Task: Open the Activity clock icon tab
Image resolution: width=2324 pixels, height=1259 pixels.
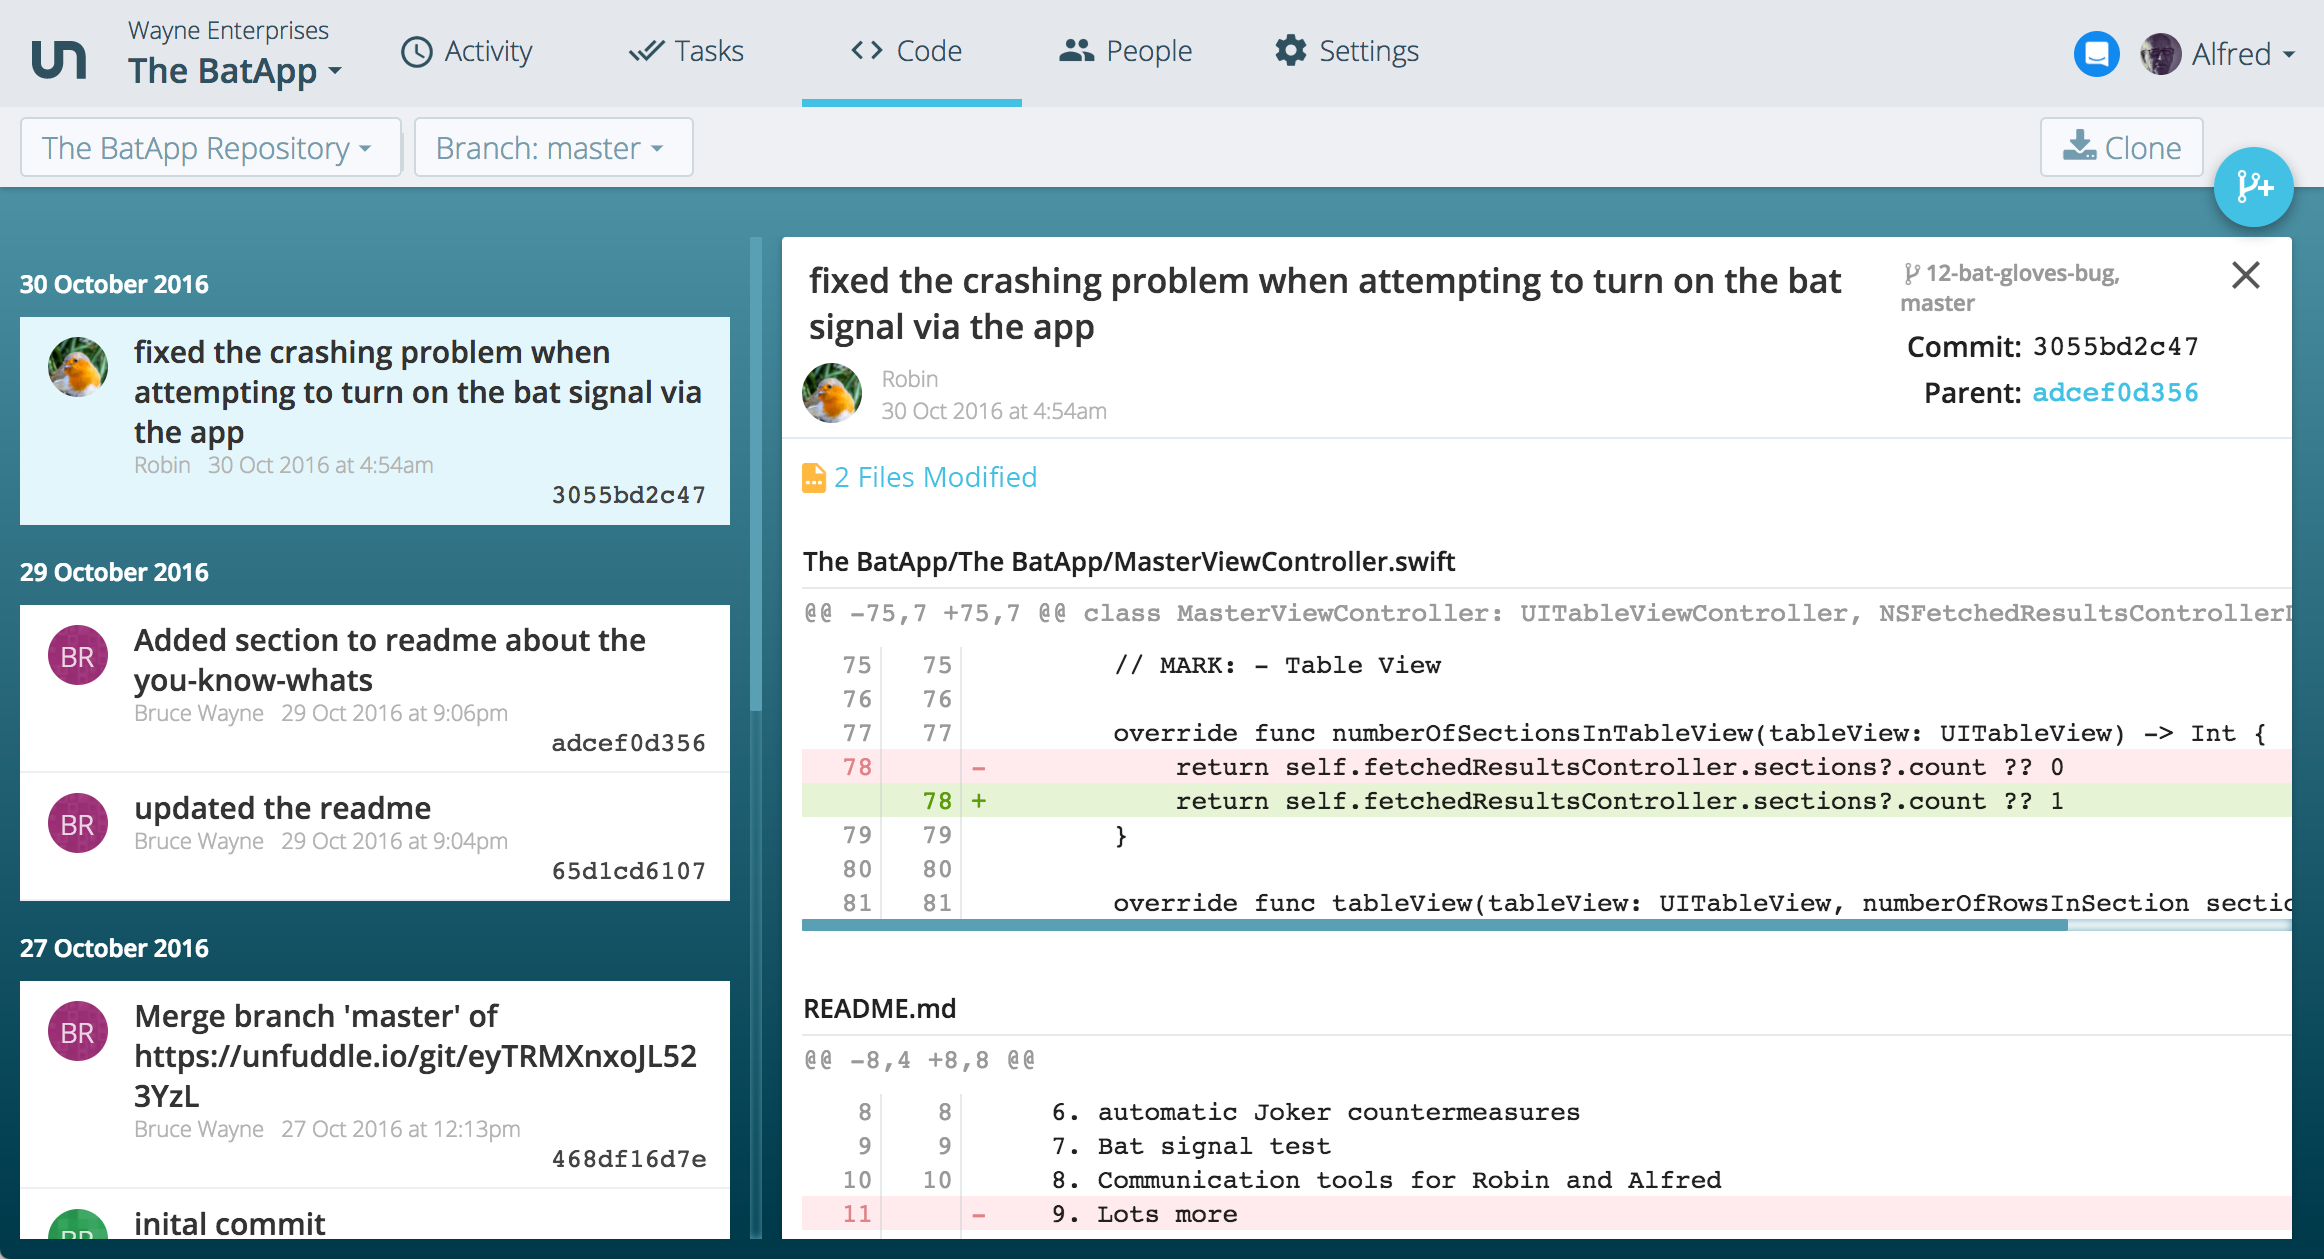Action: point(416,51)
